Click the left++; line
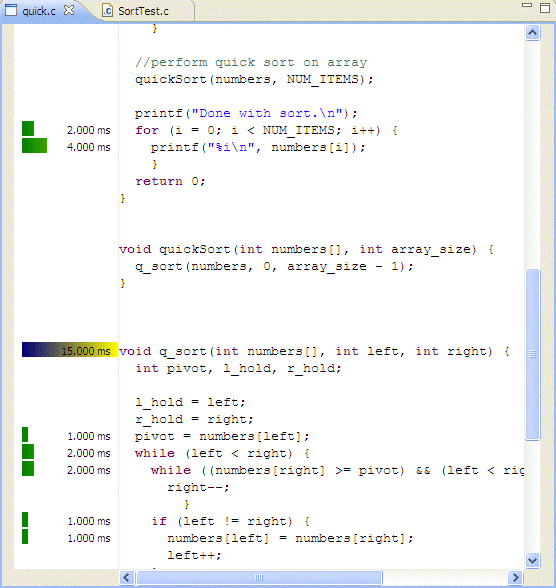556x588 pixels. click(194, 555)
